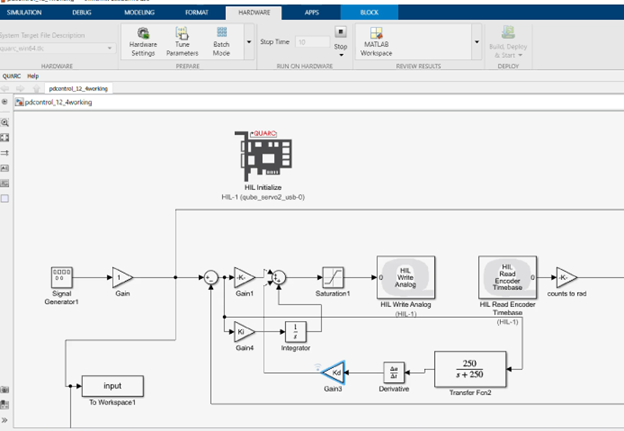624x431 pixels.
Task: Click the HIL Read Encoder Timebase block
Action: [509, 277]
